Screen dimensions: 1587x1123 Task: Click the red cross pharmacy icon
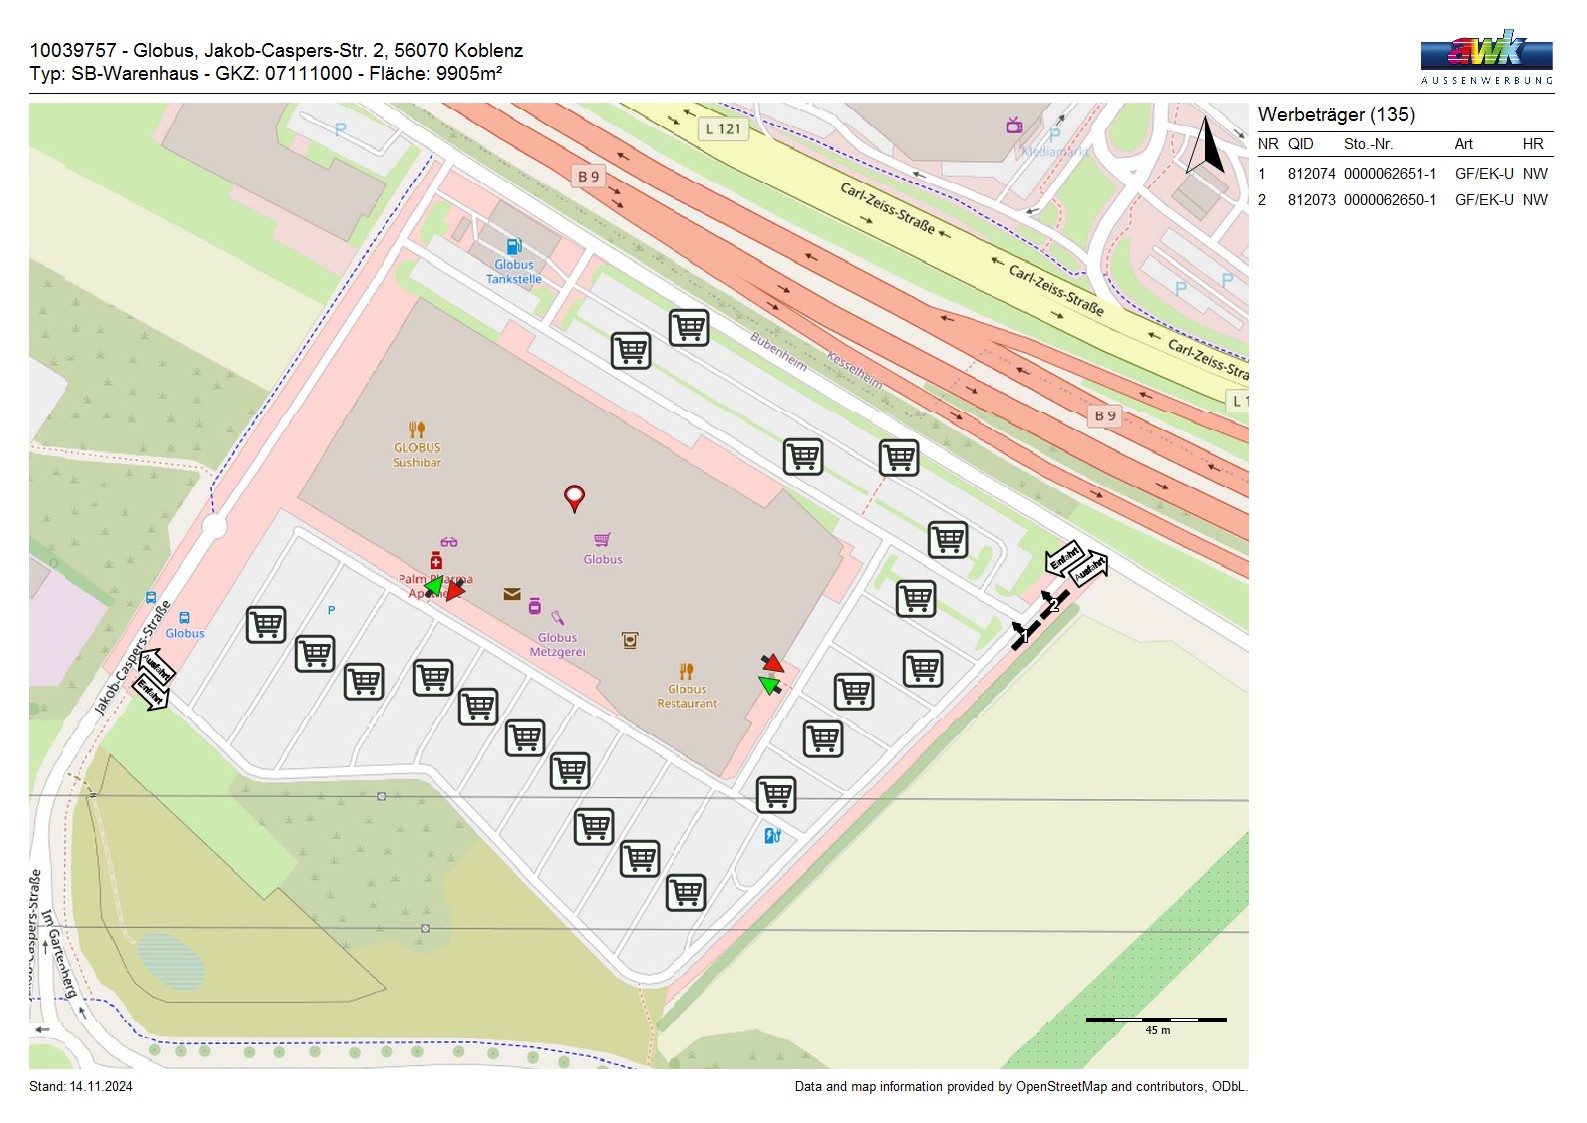point(436,560)
